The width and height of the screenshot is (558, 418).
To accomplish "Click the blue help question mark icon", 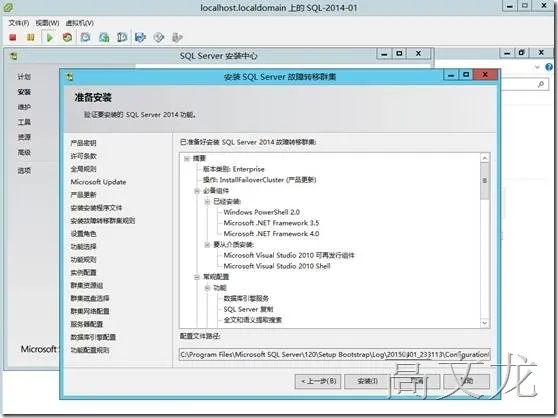I will tap(549, 67).
